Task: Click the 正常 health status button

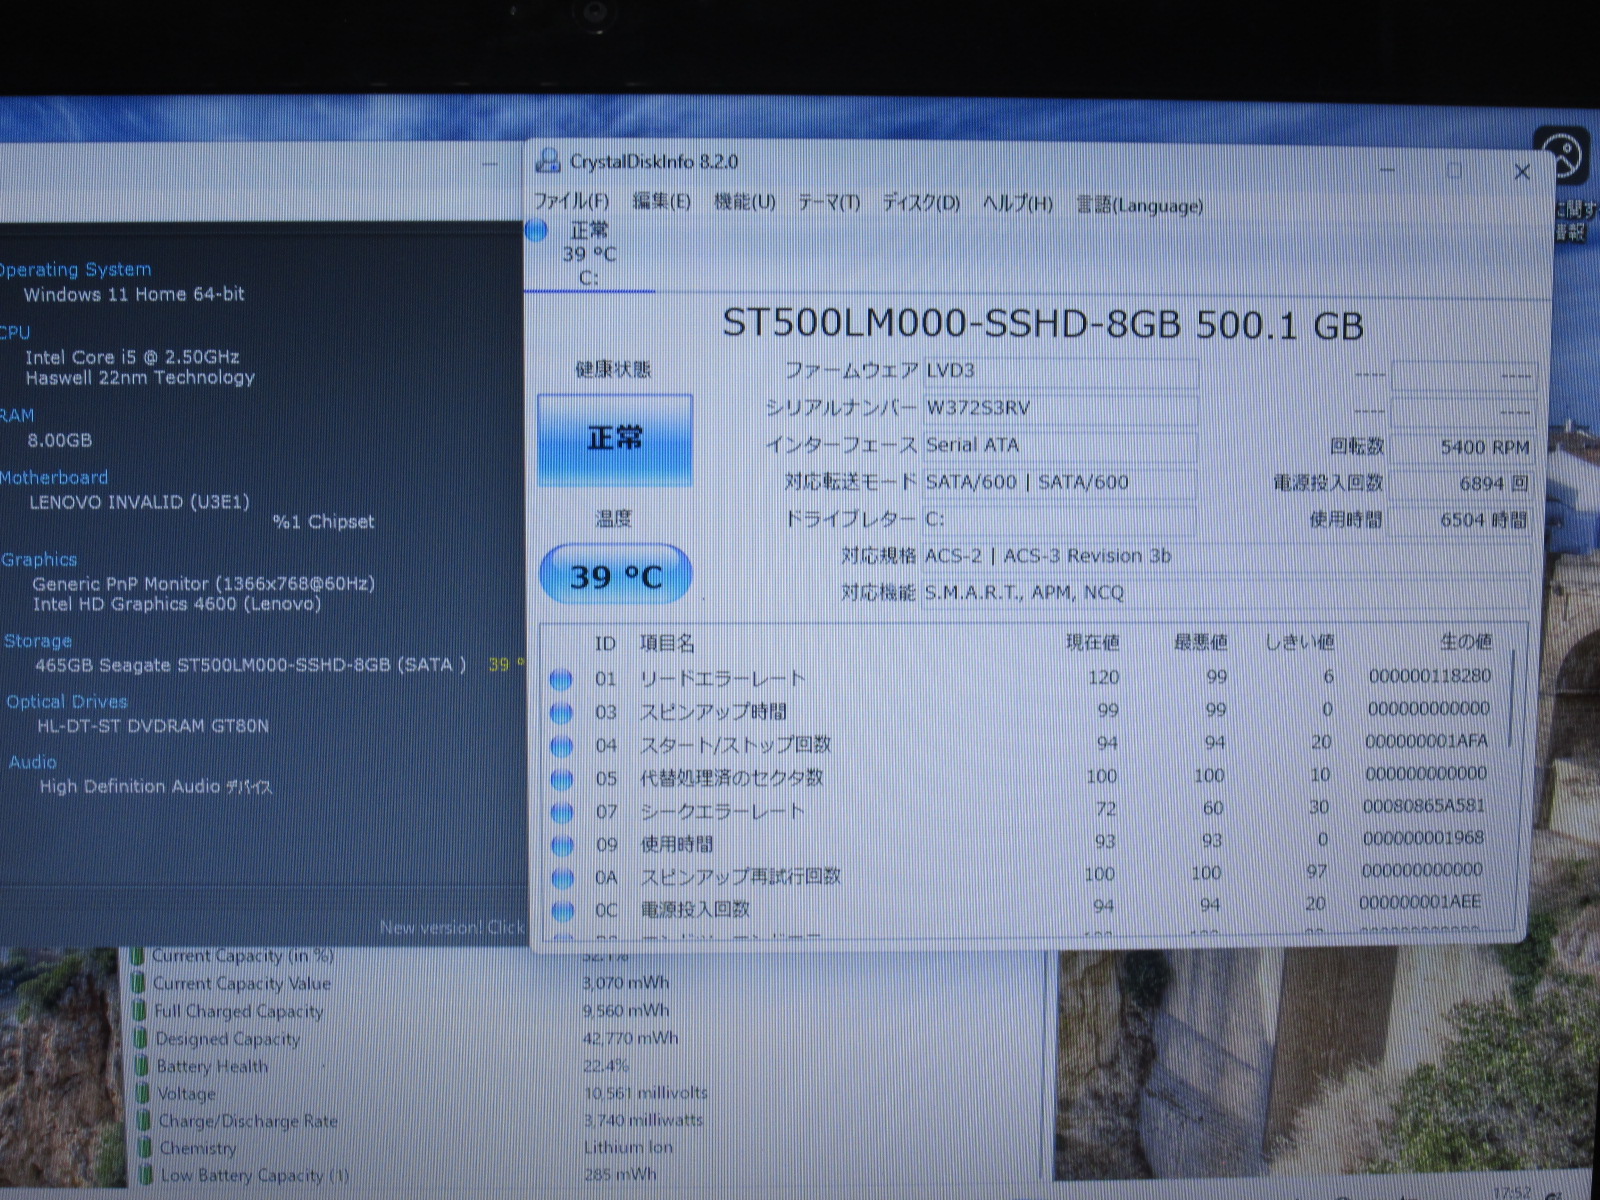Action: (614, 439)
